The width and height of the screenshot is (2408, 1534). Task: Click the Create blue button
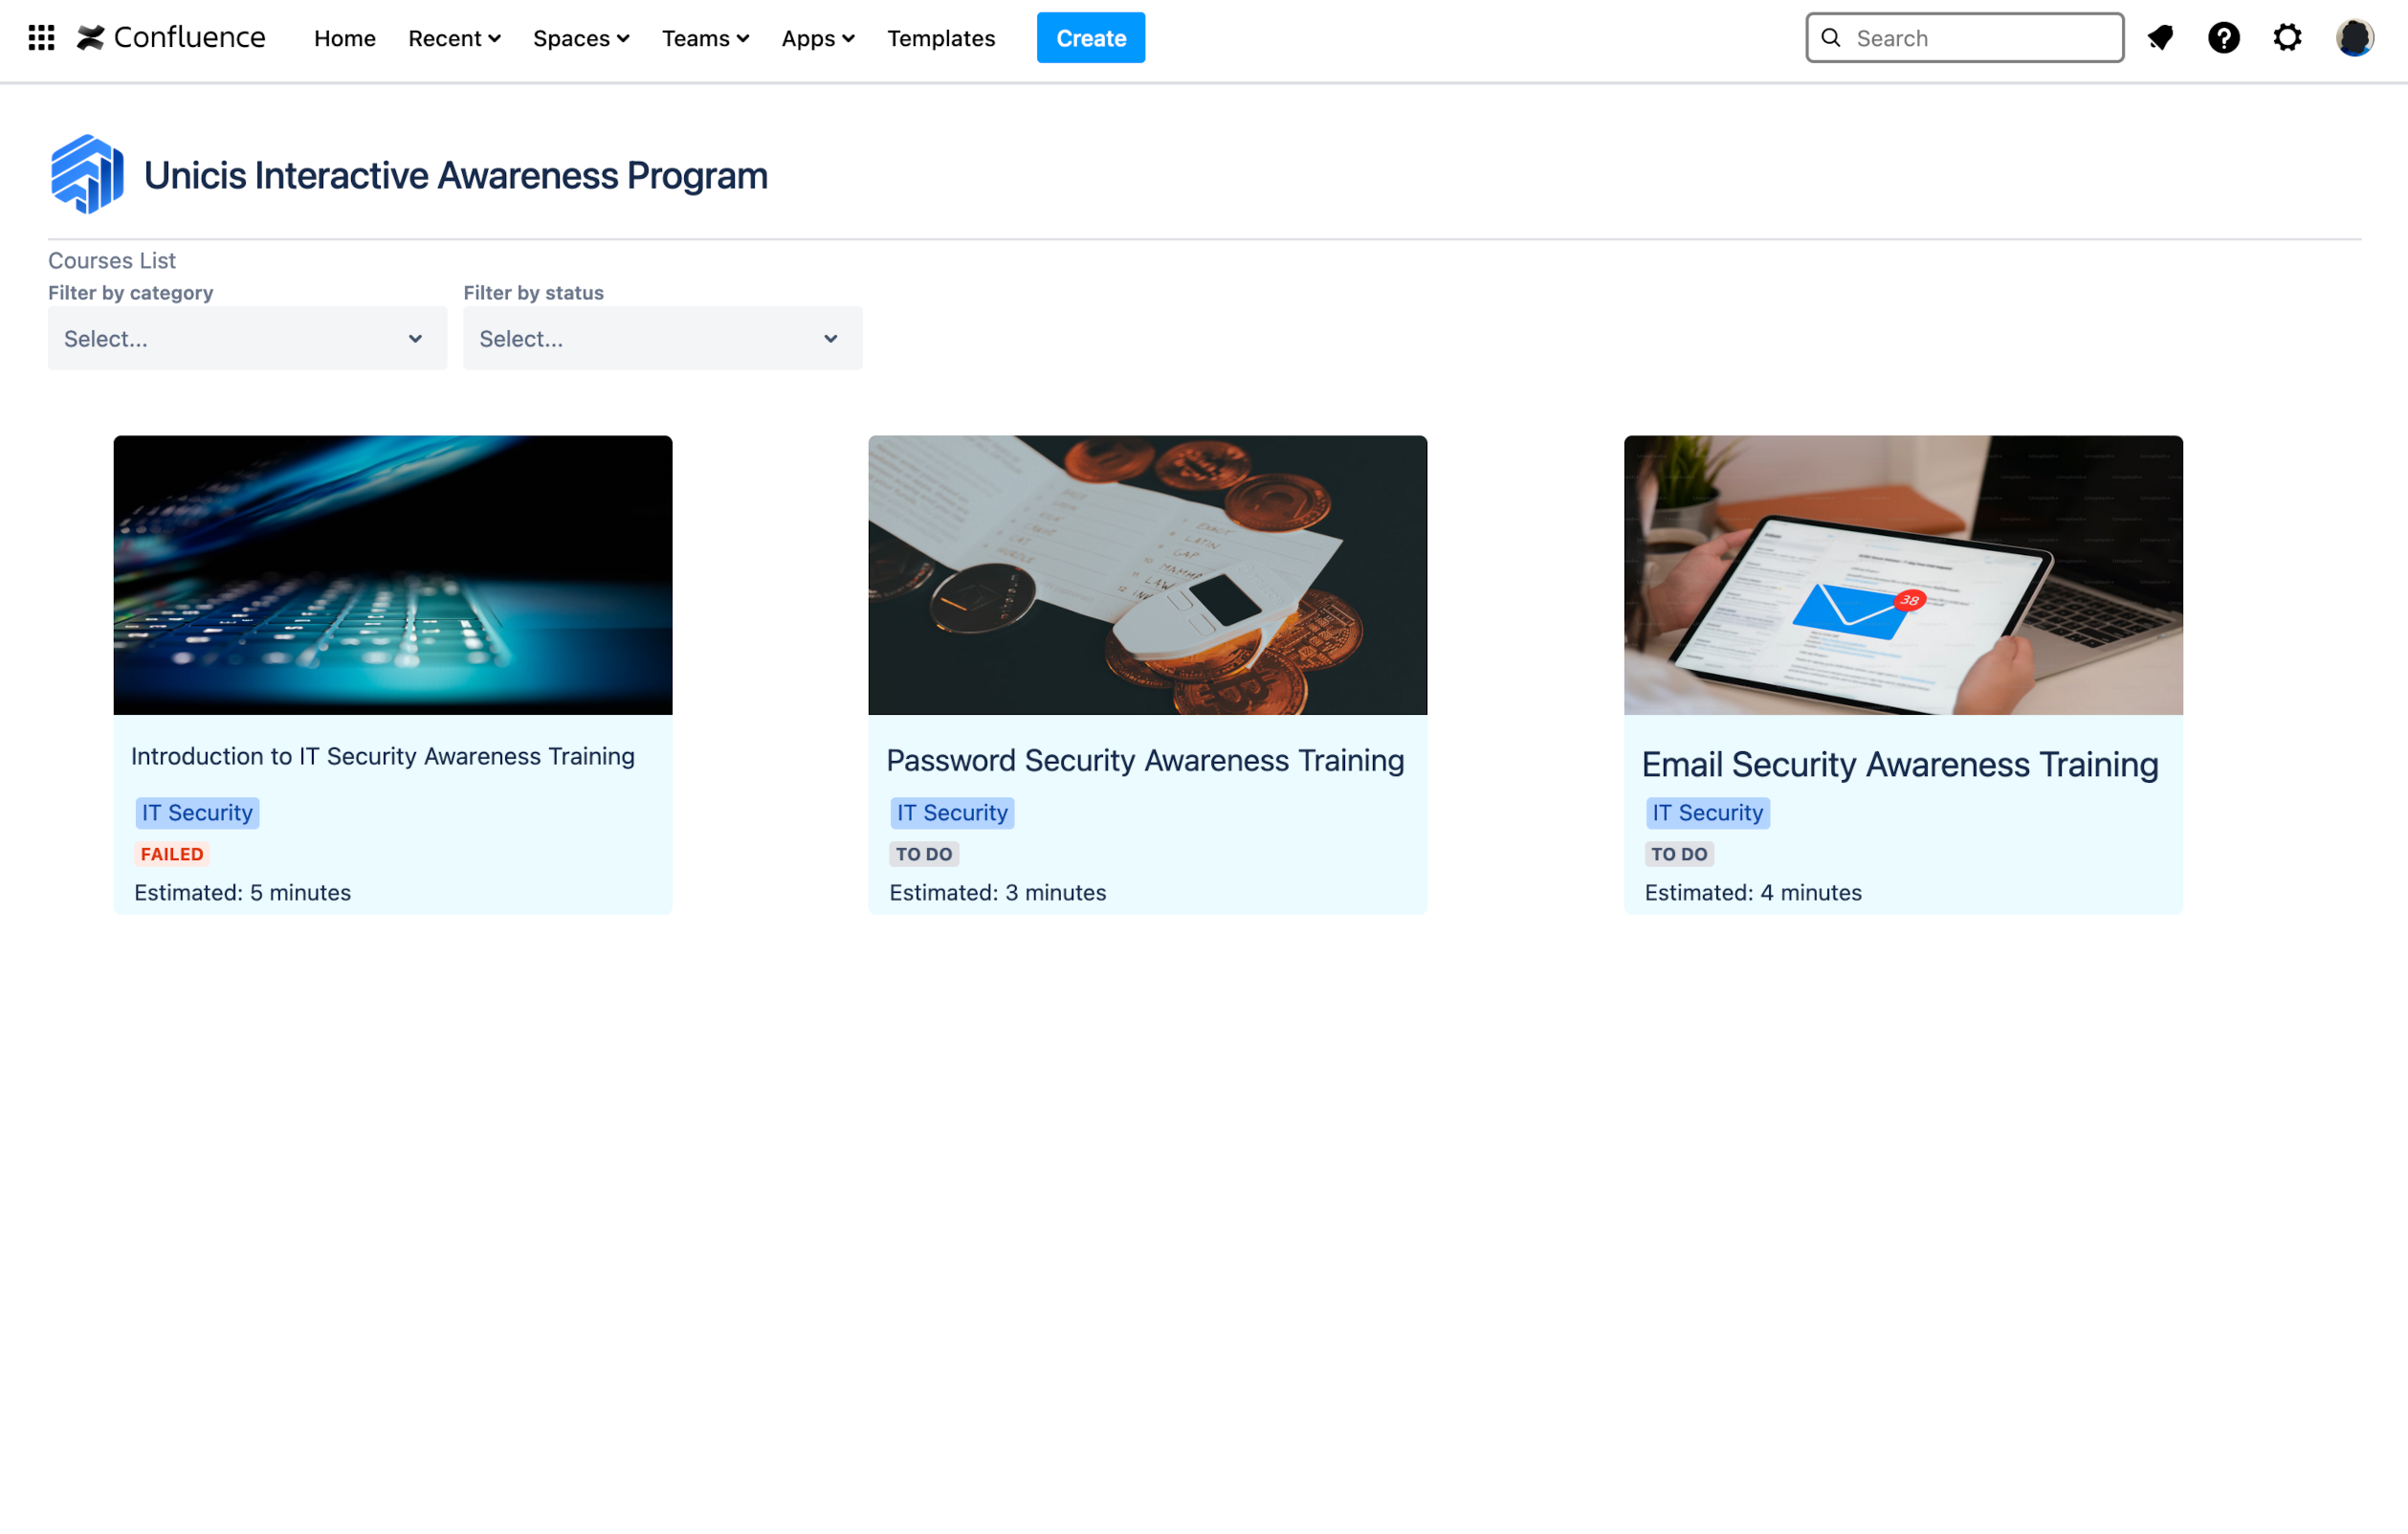(1090, 37)
